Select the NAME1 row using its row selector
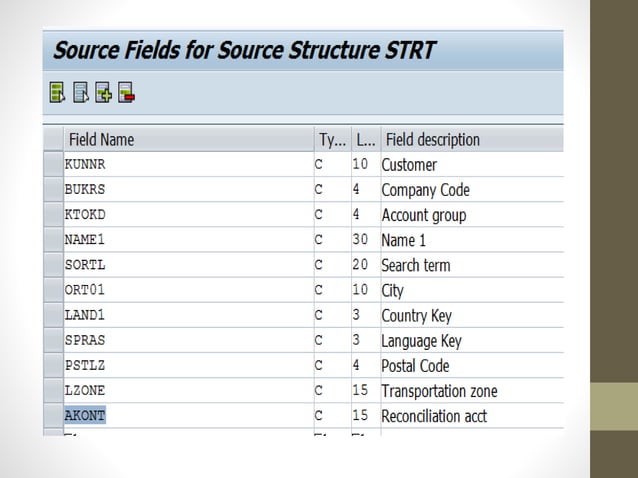This screenshot has height=478, width=638. (52, 240)
